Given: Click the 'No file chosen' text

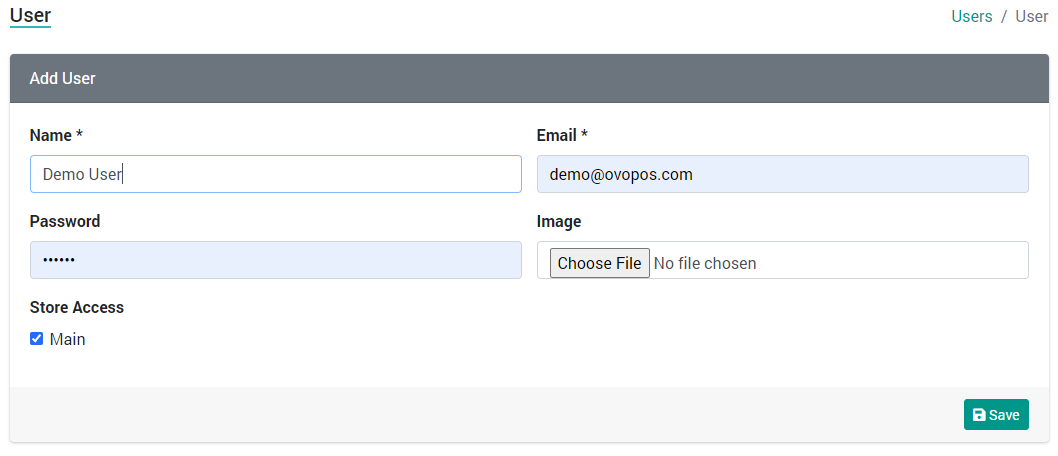Looking at the screenshot, I should pos(705,263).
